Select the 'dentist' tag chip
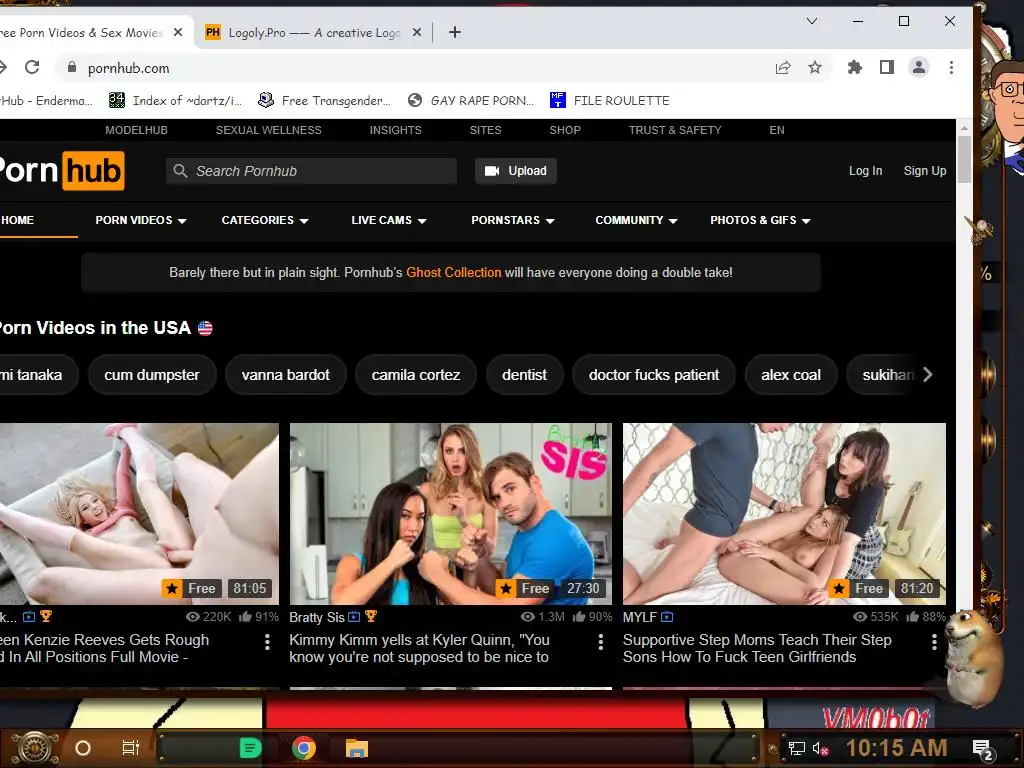This screenshot has width=1024, height=768. (524, 375)
